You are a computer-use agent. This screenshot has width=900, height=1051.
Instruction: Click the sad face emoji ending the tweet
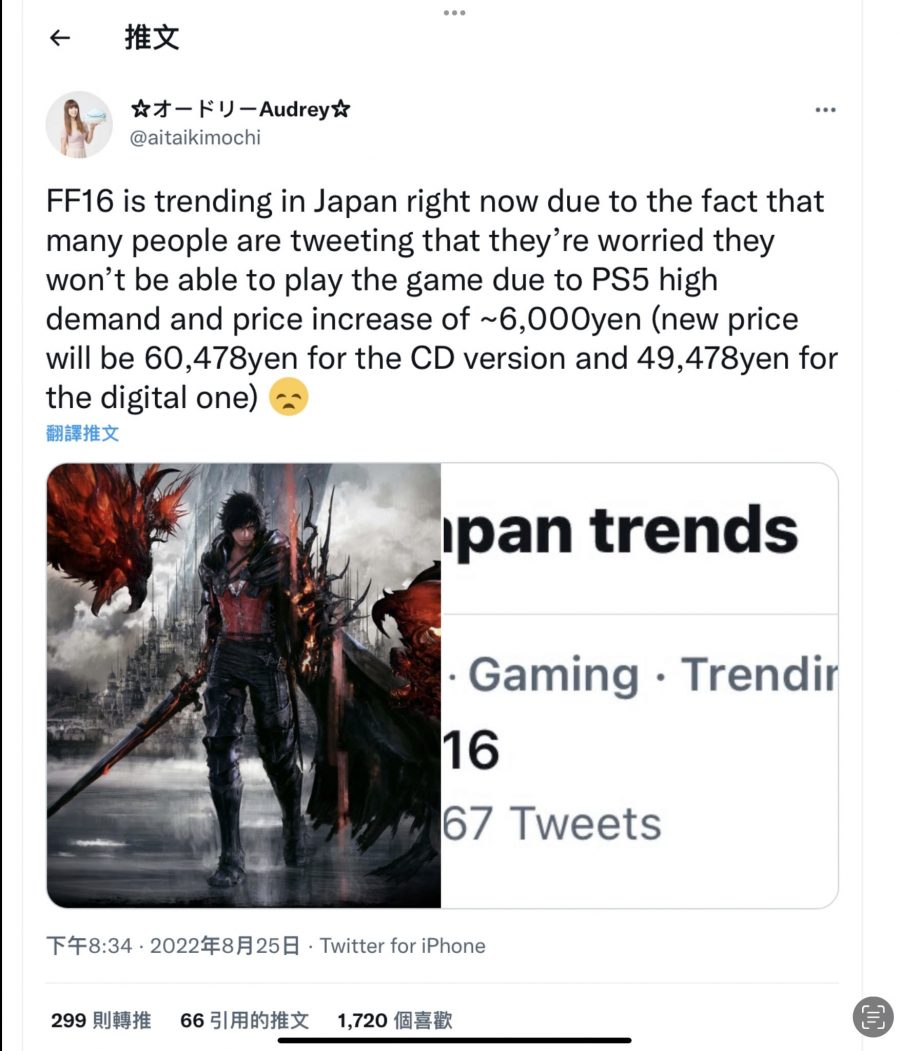pyautogui.click(x=288, y=397)
